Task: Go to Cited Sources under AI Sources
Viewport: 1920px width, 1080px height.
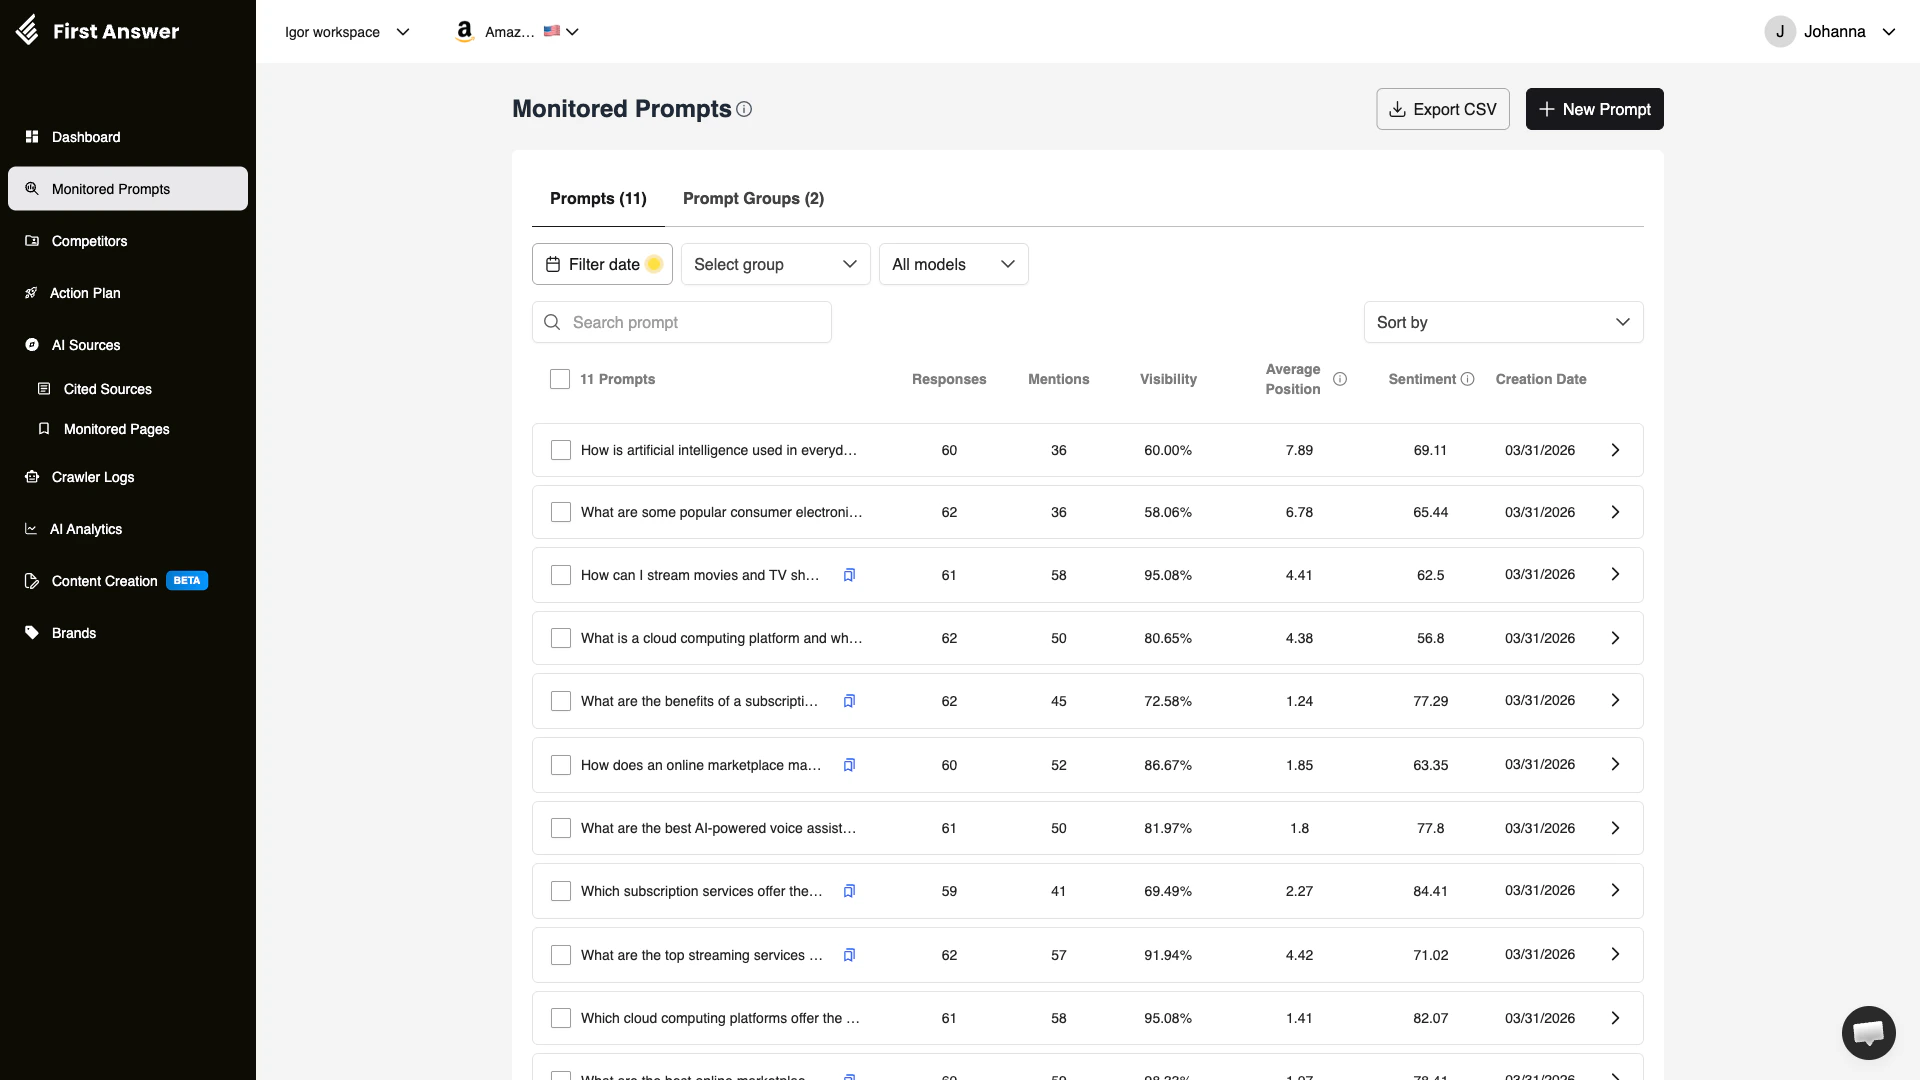Action: point(108,389)
